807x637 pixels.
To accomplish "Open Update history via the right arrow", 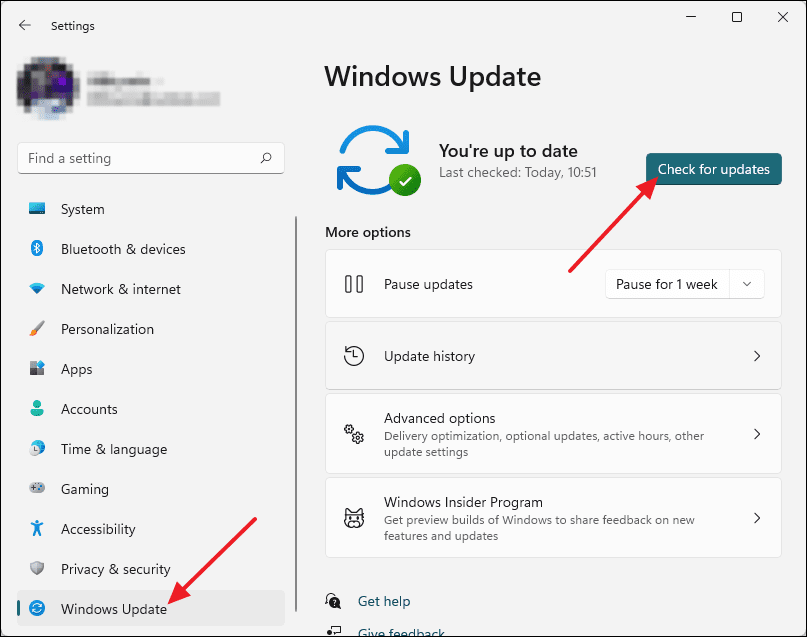I will (757, 355).
